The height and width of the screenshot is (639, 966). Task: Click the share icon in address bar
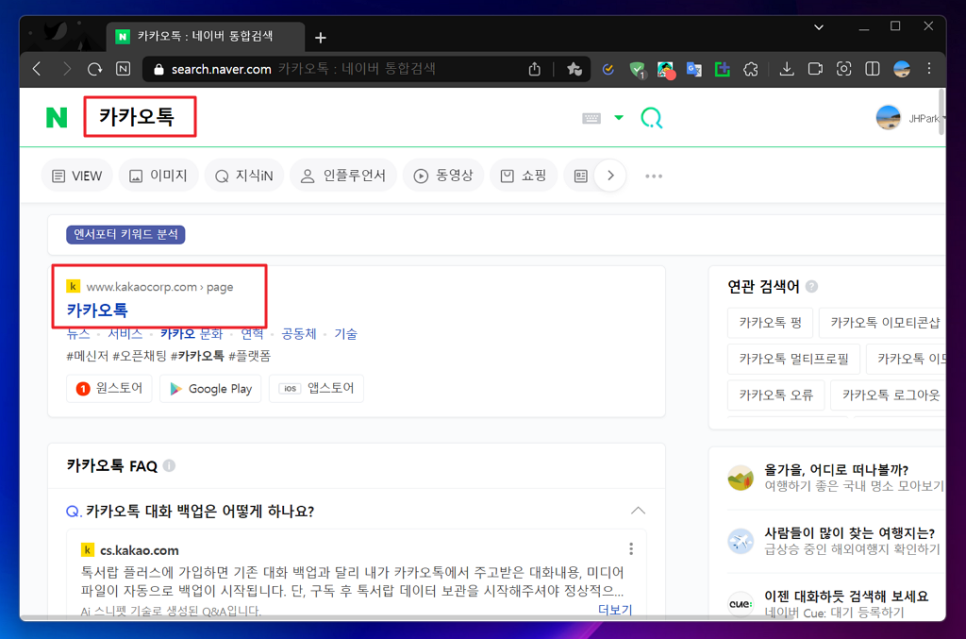pyautogui.click(x=535, y=69)
